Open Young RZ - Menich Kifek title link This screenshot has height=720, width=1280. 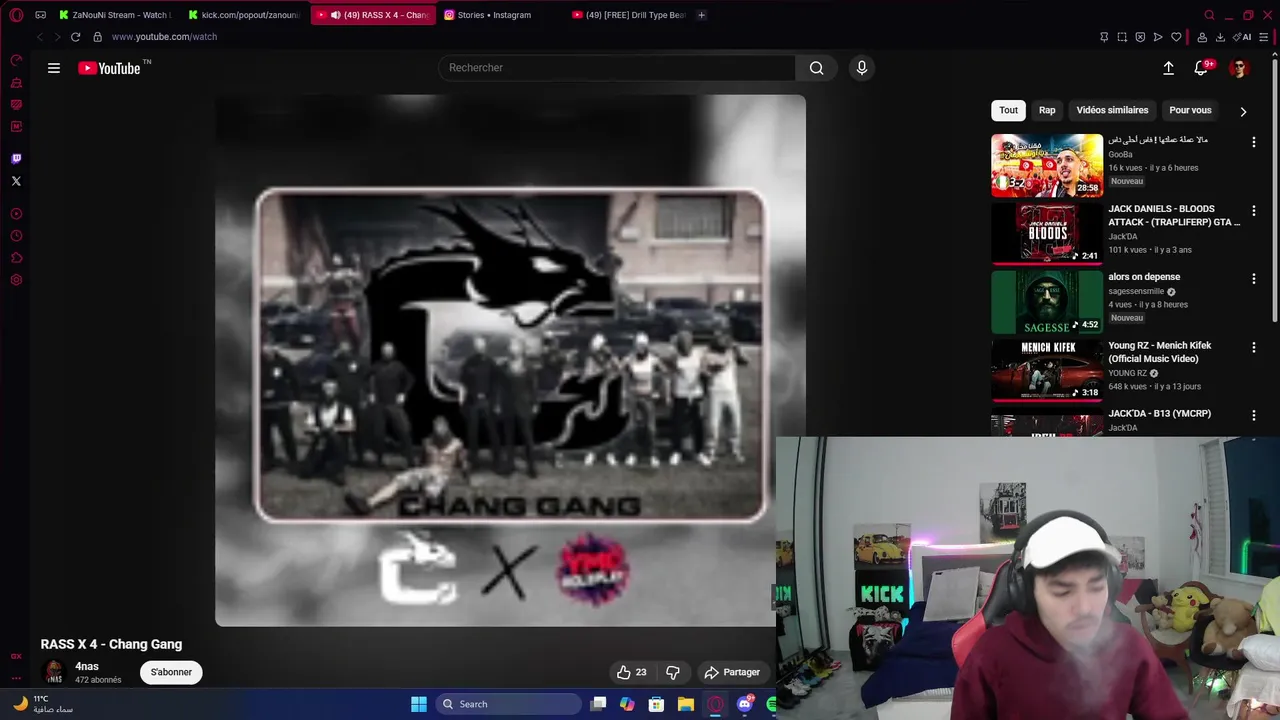pos(1160,352)
